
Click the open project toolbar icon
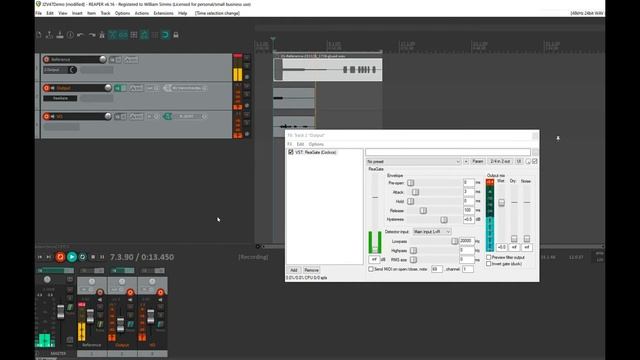[49, 35]
